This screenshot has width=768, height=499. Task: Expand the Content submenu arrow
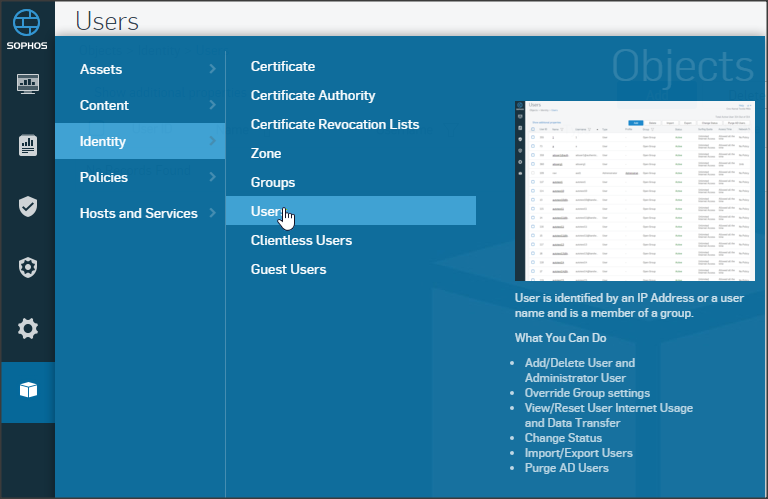click(x=212, y=105)
